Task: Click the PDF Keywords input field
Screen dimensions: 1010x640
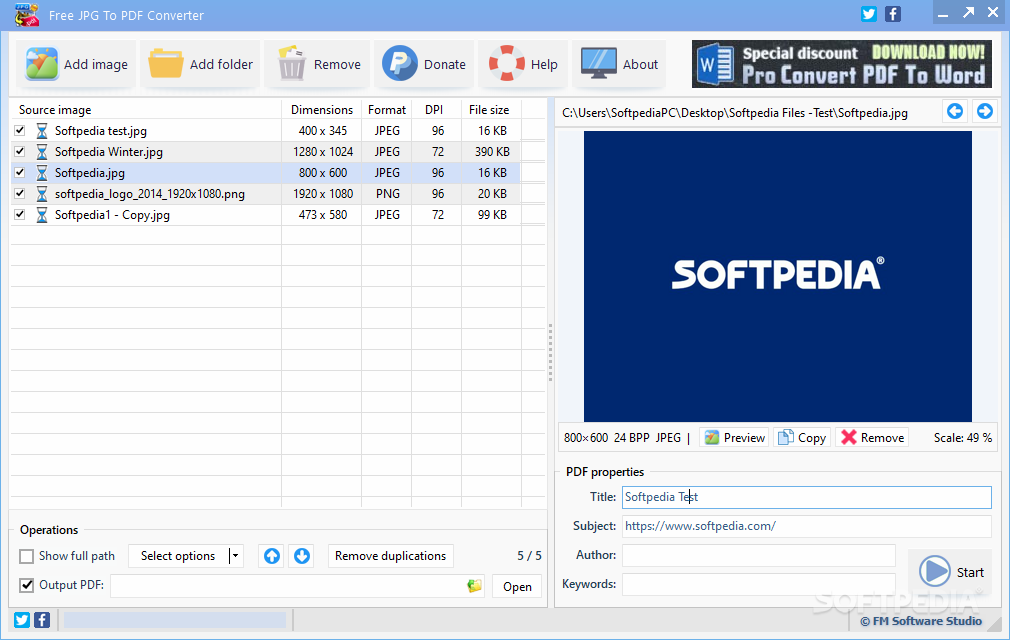Action: (x=759, y=584)
